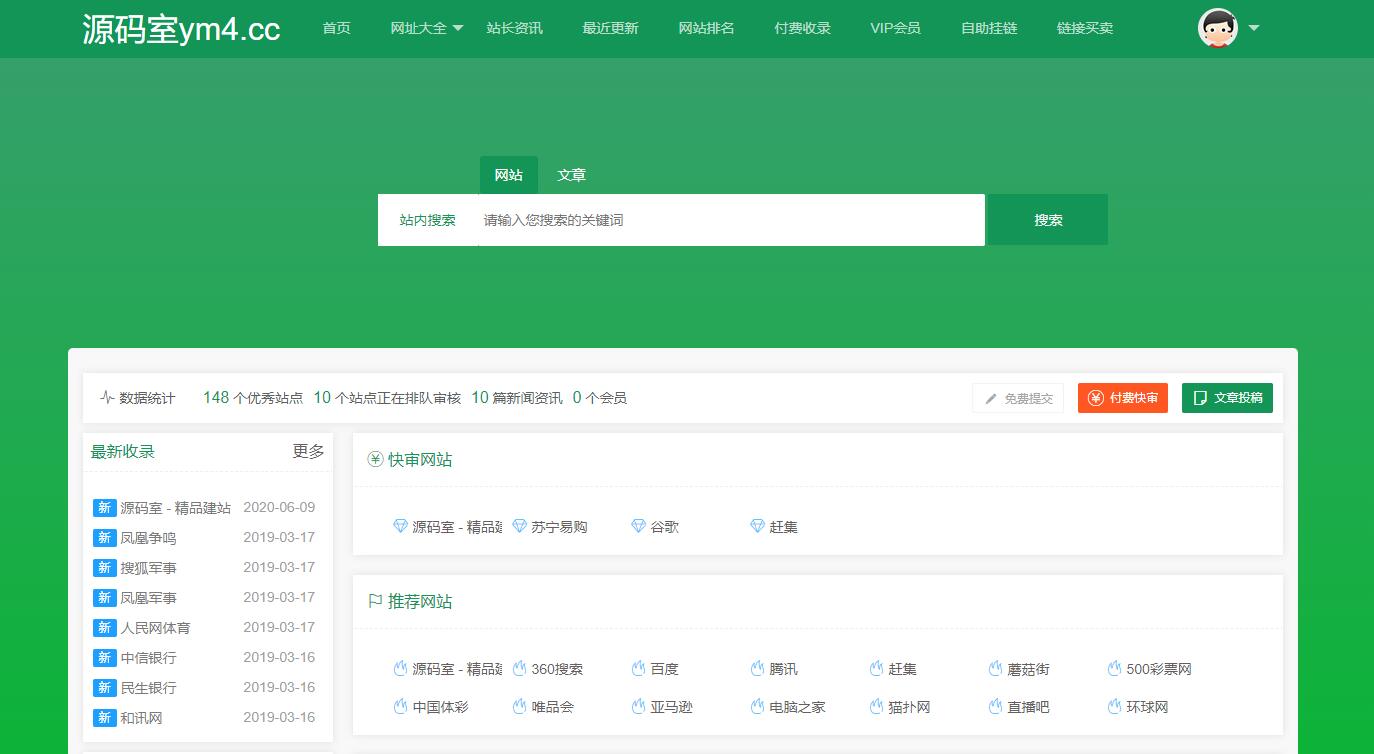Click the flag icon beside 推荐网站
This screenshot has width=1374, height=754.
(x=376, y=602)
